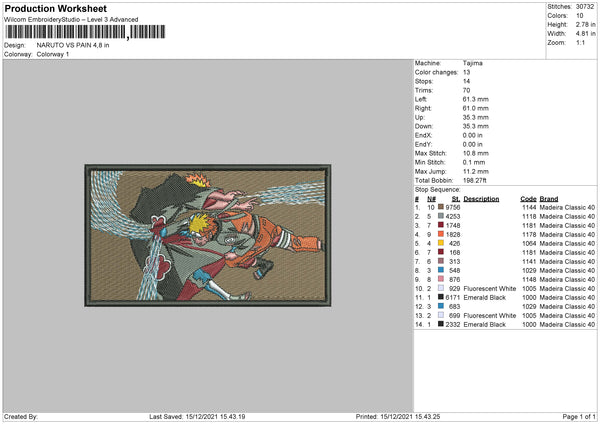Click the orange swatch beside stitch count 1828

click(441, 234)
